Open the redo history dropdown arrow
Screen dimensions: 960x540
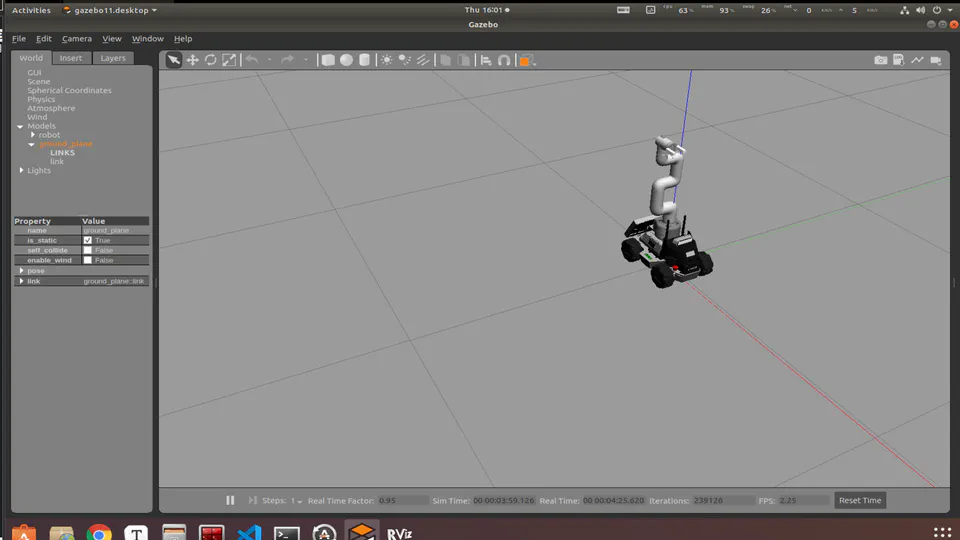(306, 60)
